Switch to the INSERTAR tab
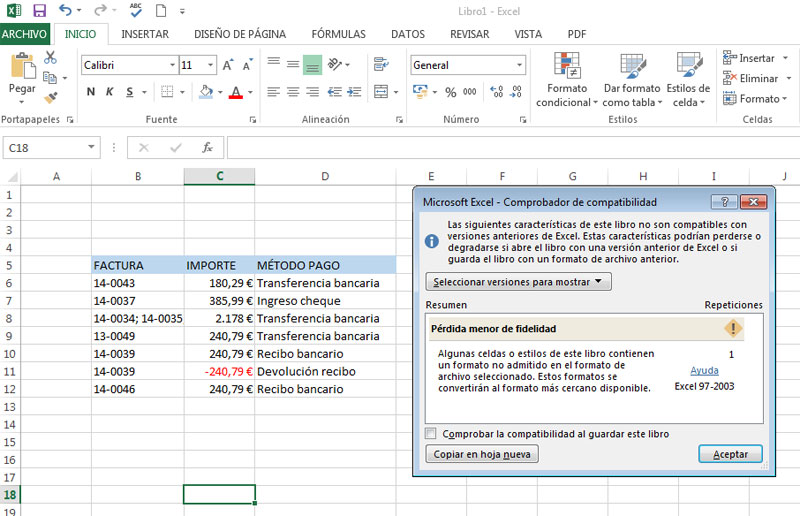This screenshot has height=516, width=800. click(145, 34)
